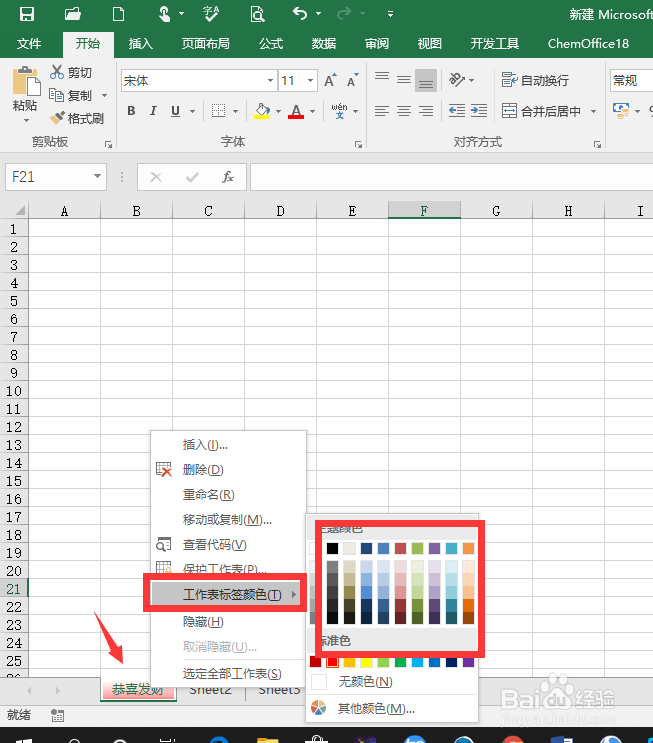Screen dimensions: 653x743
Task: Open 其他颜色(M)... color dialog
Action: (x=392, y=708)
